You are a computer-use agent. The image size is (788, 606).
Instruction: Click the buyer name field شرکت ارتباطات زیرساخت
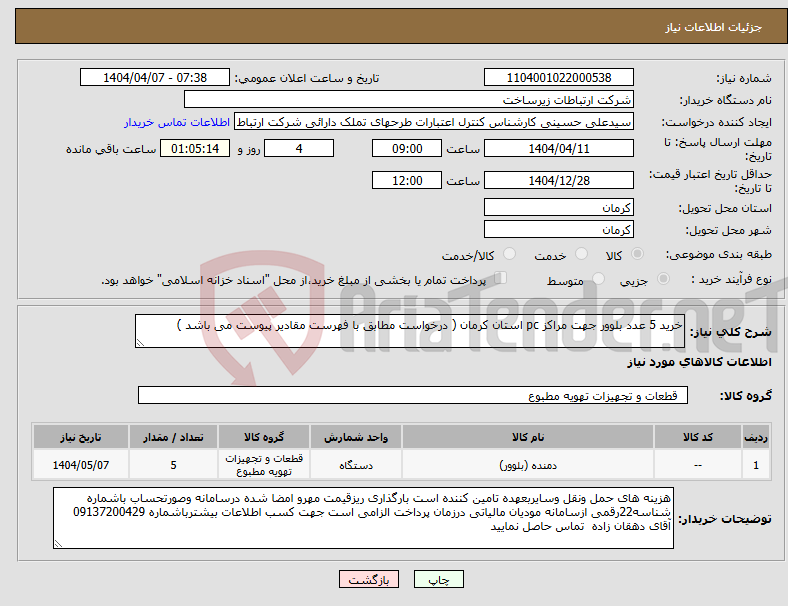(409, 99)
